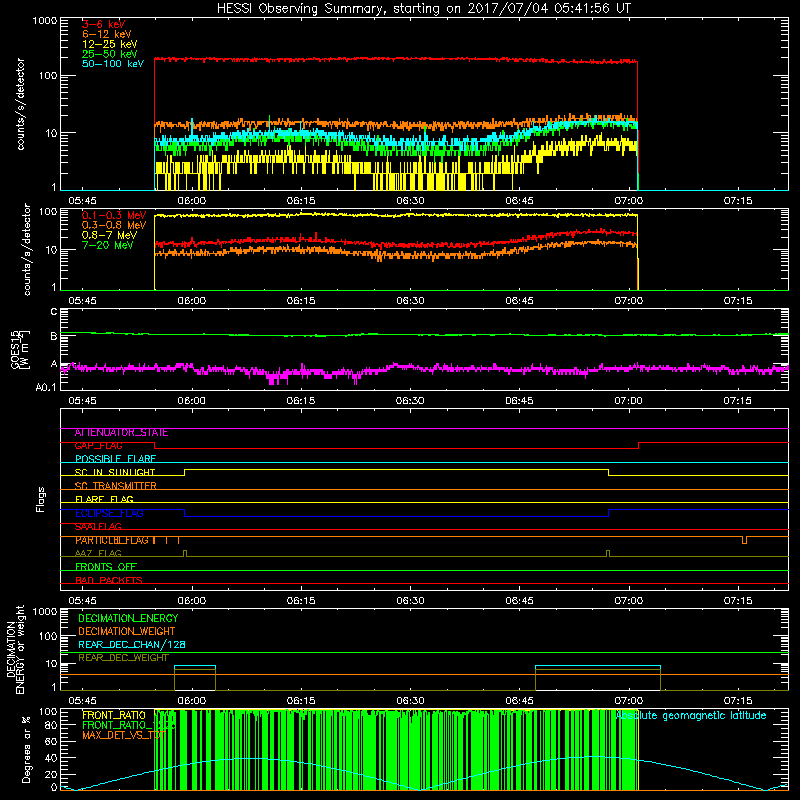Select the orange 0.3-0.8 MeV legend label

point(114,225)
